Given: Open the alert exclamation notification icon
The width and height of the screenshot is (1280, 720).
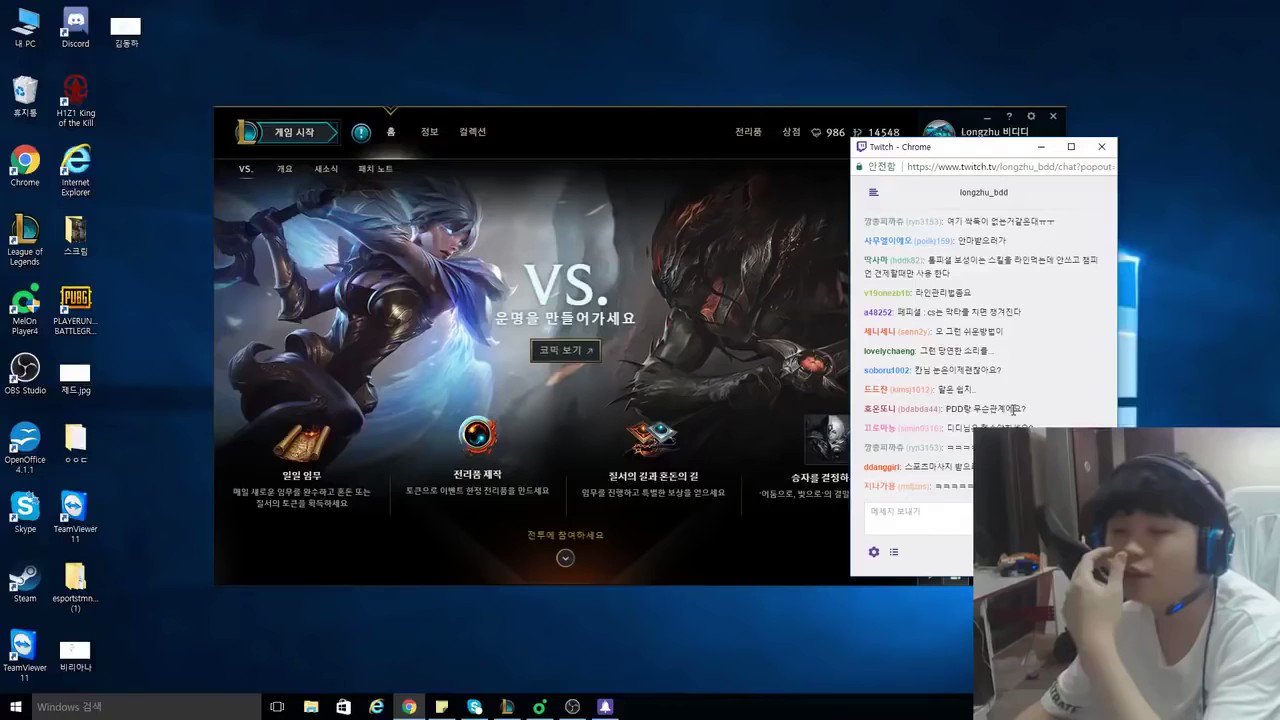Looking at the screenshot, I should click(361, 132).
